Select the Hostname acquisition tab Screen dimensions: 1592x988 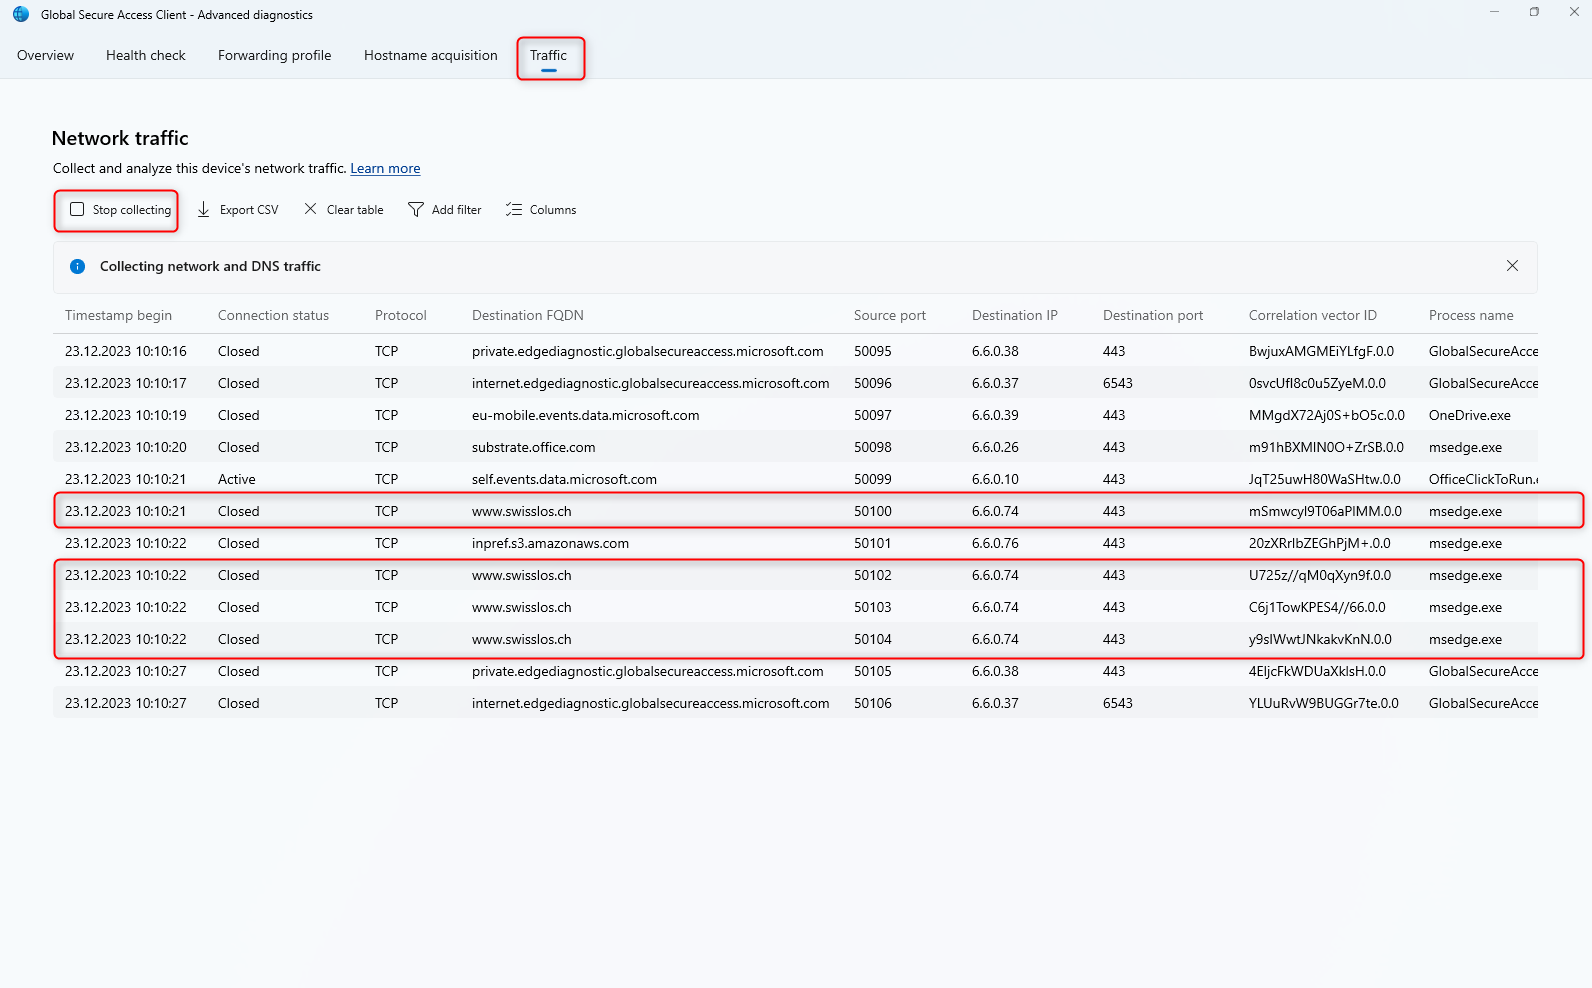tap(430, 56)
